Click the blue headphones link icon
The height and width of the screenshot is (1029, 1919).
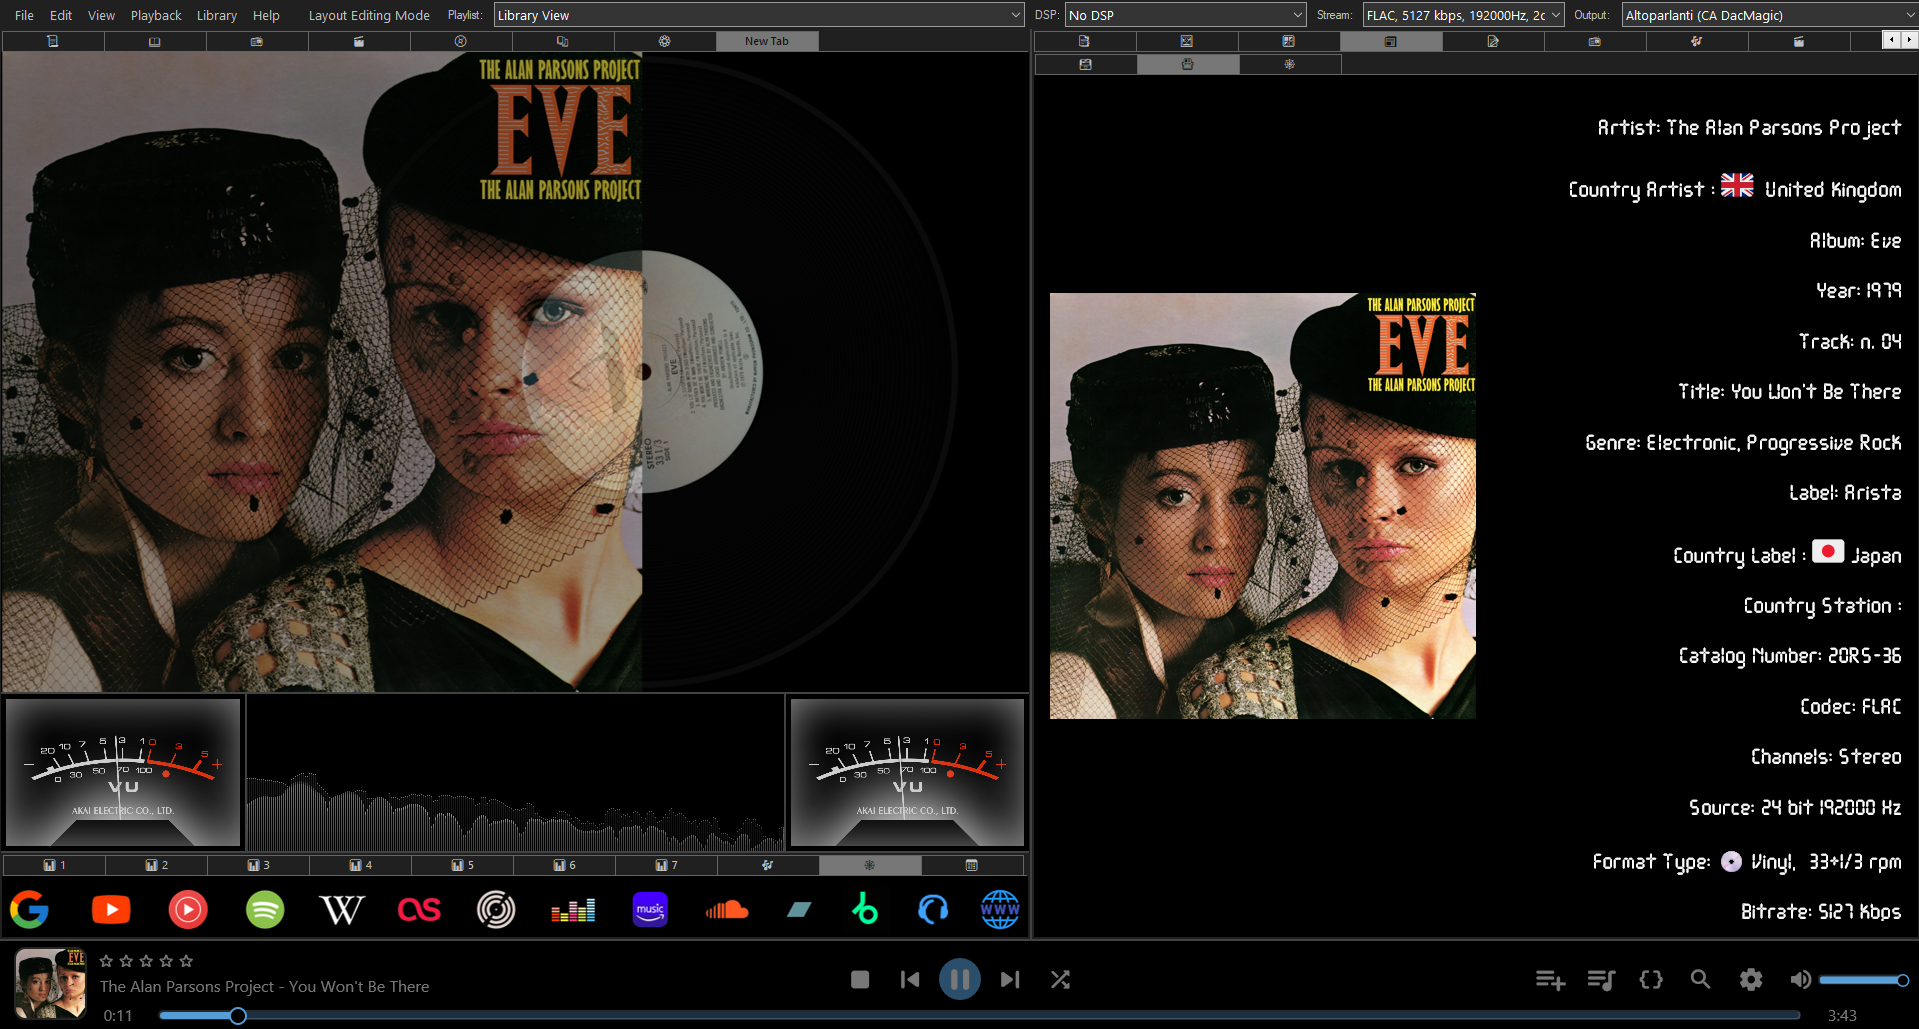click(x=932, y=909)
